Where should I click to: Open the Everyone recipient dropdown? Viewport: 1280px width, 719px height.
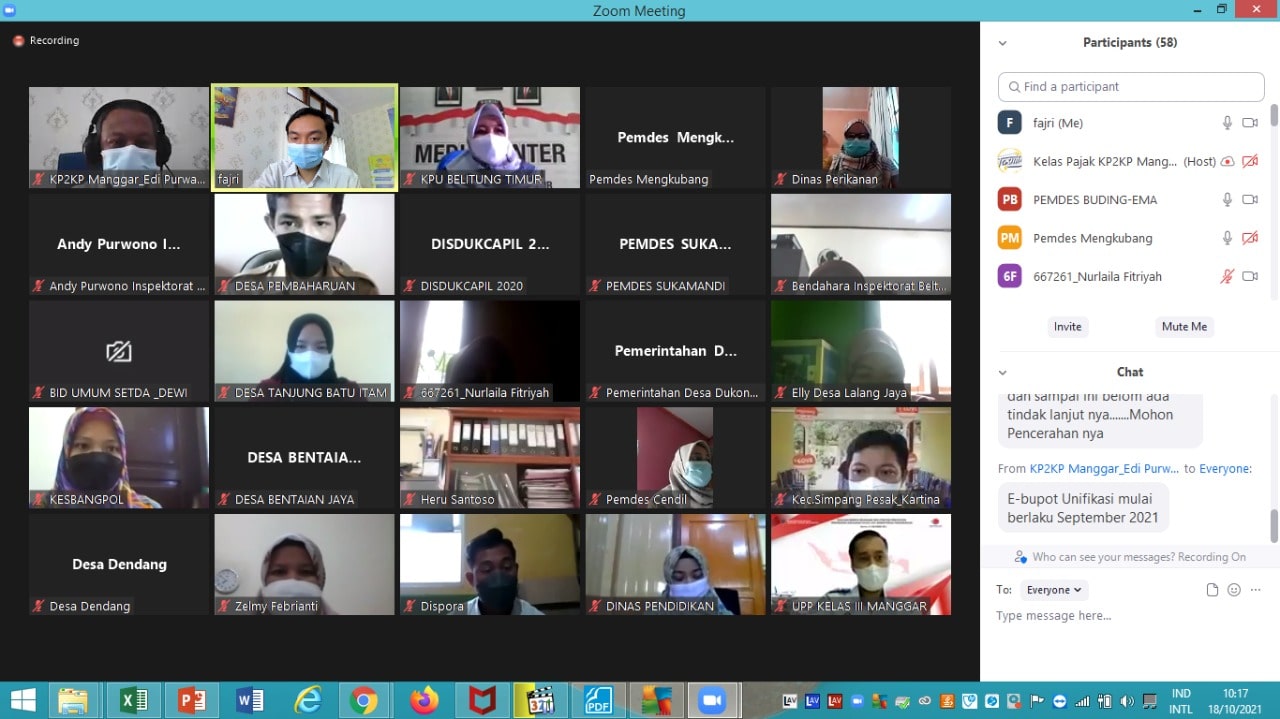pyautogui.click(x=1054, y=590)
